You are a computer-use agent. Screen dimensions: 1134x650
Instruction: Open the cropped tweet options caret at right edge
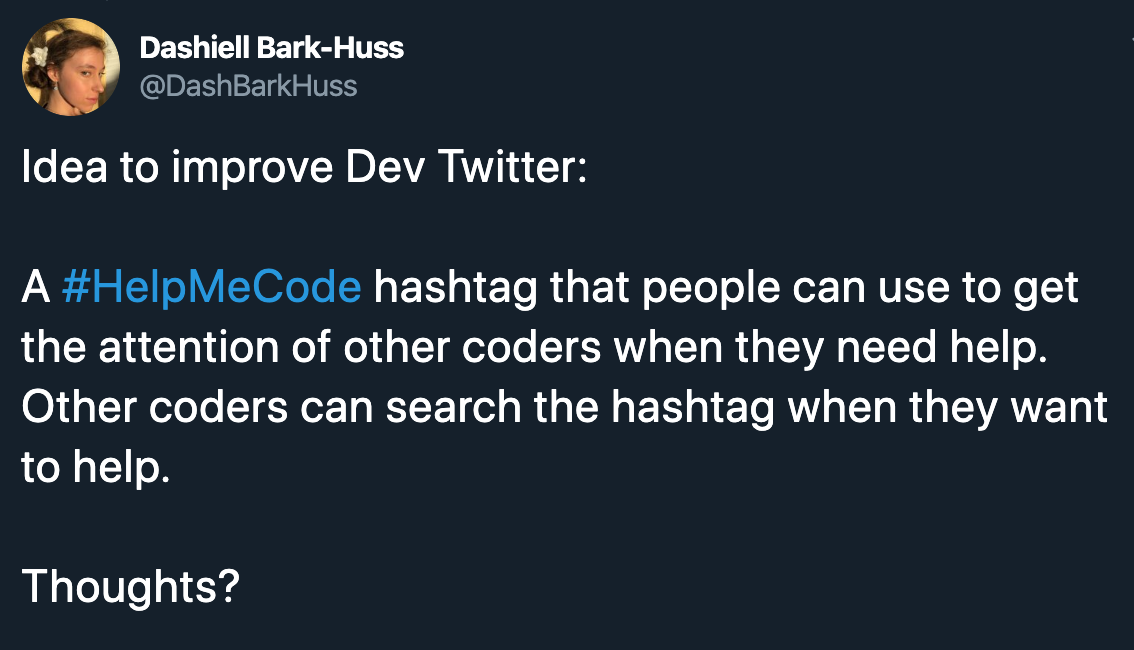[x=1130, y=40]
